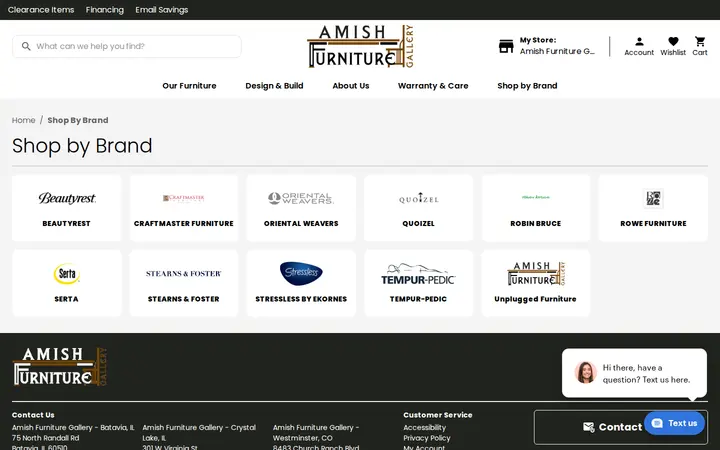This screenshot has height=450, width=720.
Task: Click the Contact envelope icon
Action: coord(588,427)
